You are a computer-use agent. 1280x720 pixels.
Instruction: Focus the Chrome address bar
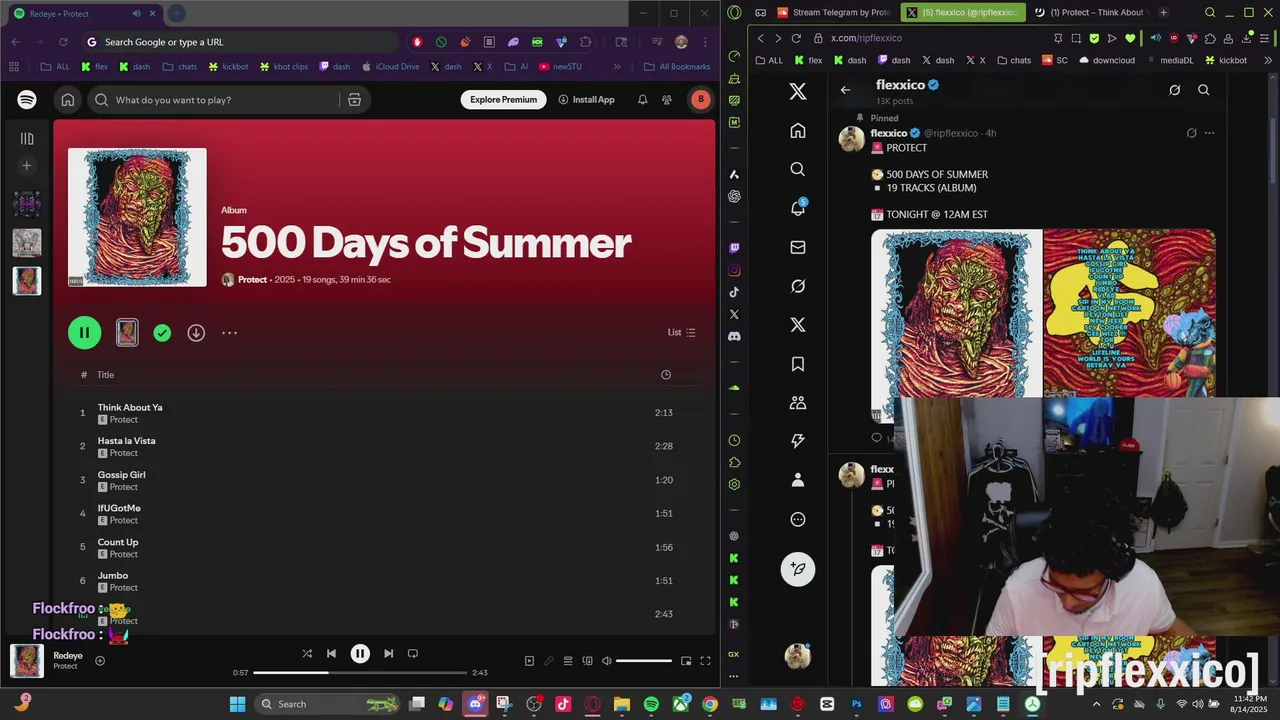(240, 42)
